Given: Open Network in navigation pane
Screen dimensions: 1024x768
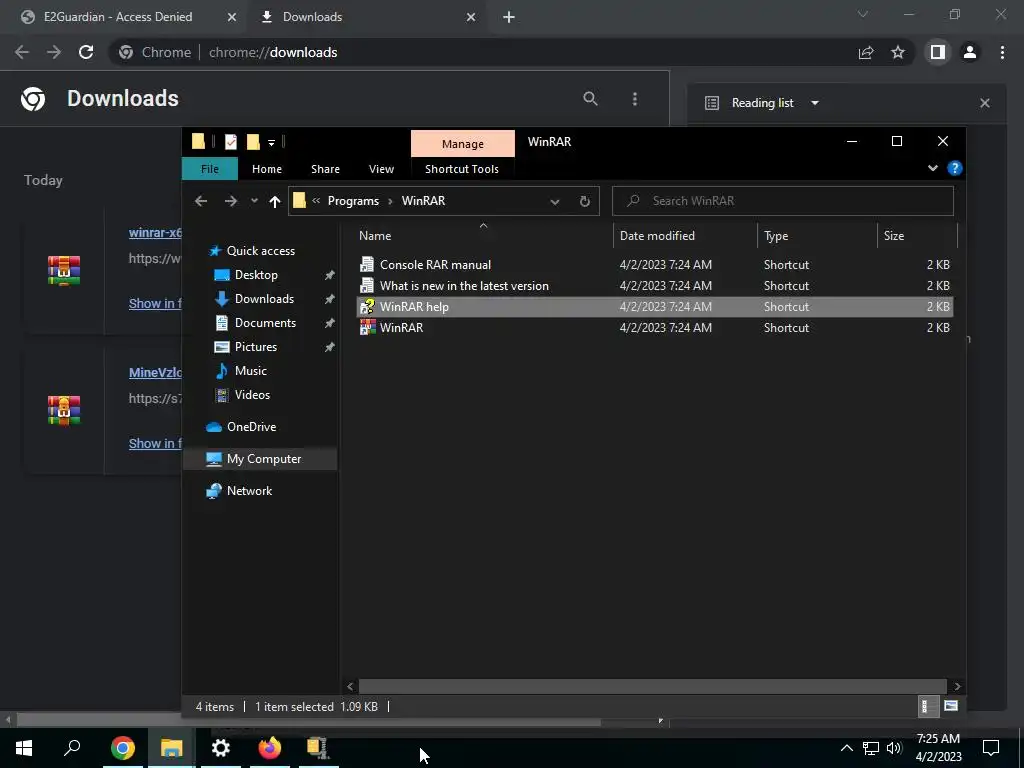Looking at the screenshot, I should tap(249, 490).
